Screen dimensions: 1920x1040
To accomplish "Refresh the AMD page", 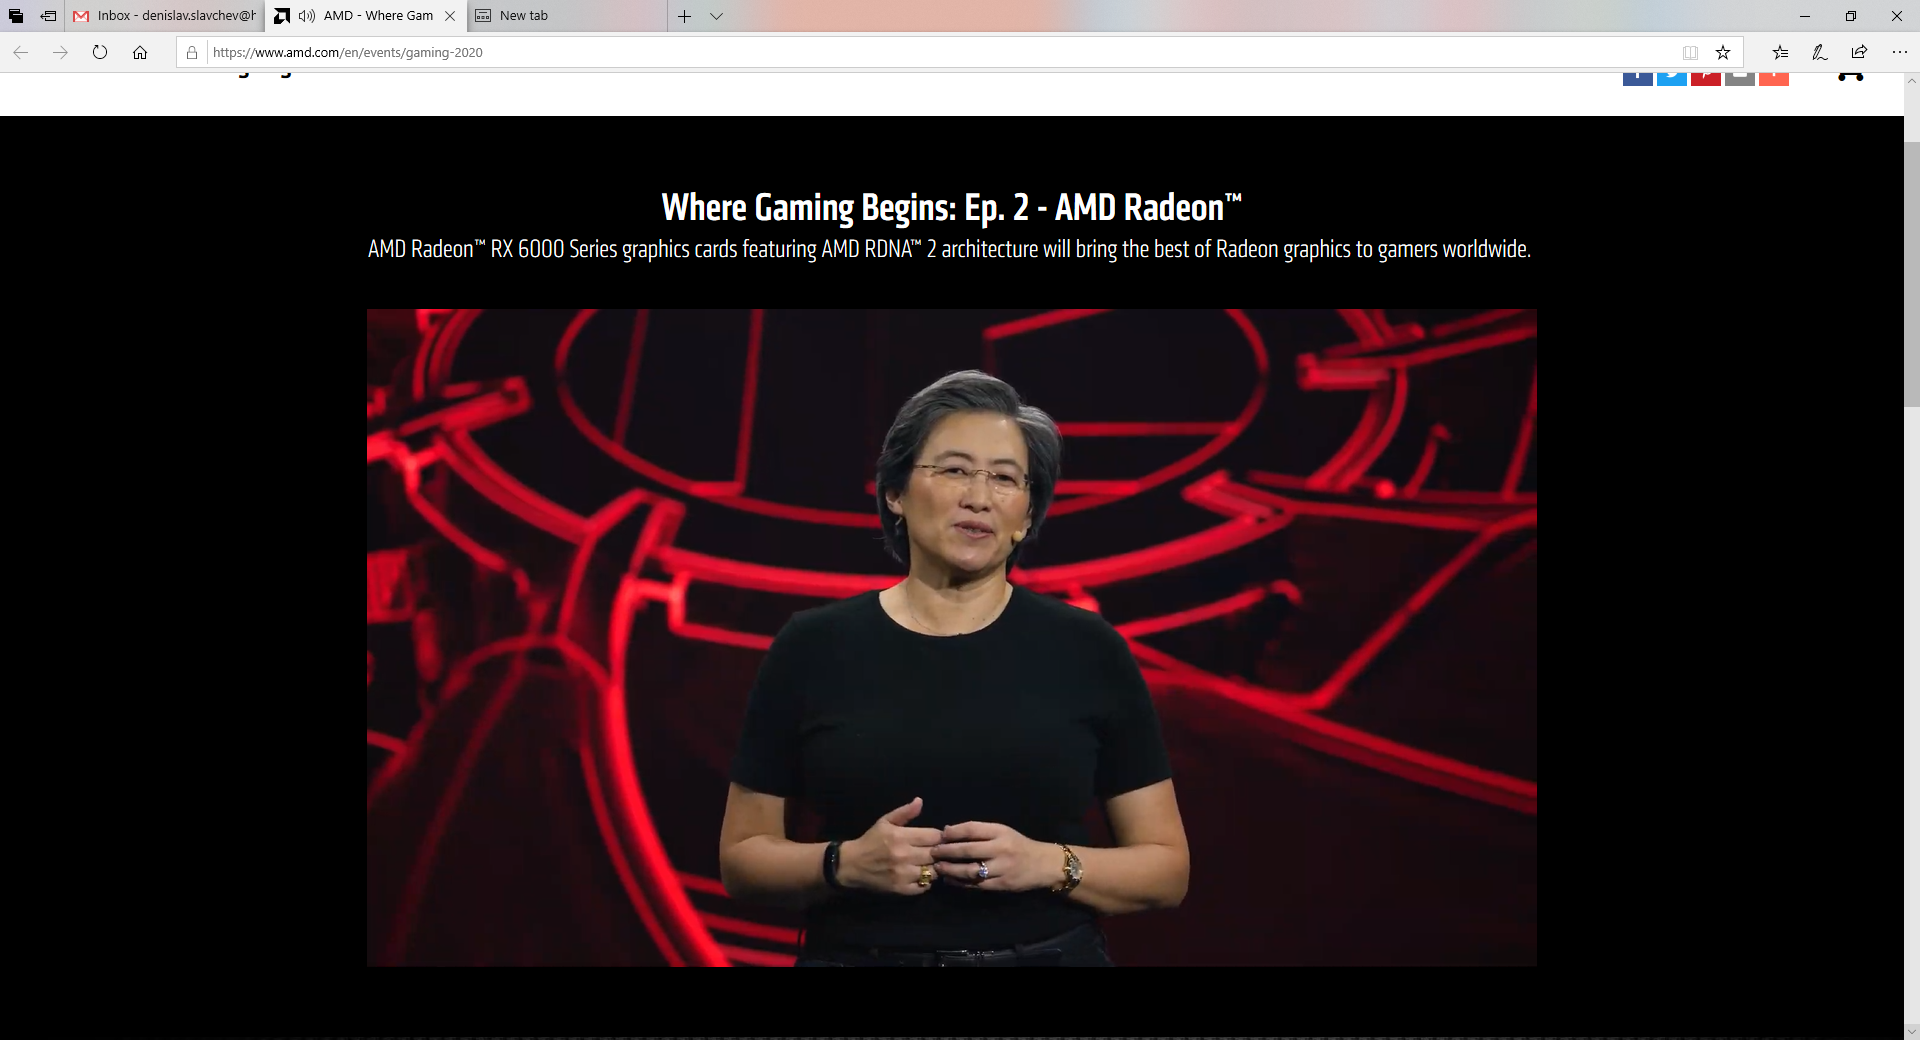I will (100, 52).
